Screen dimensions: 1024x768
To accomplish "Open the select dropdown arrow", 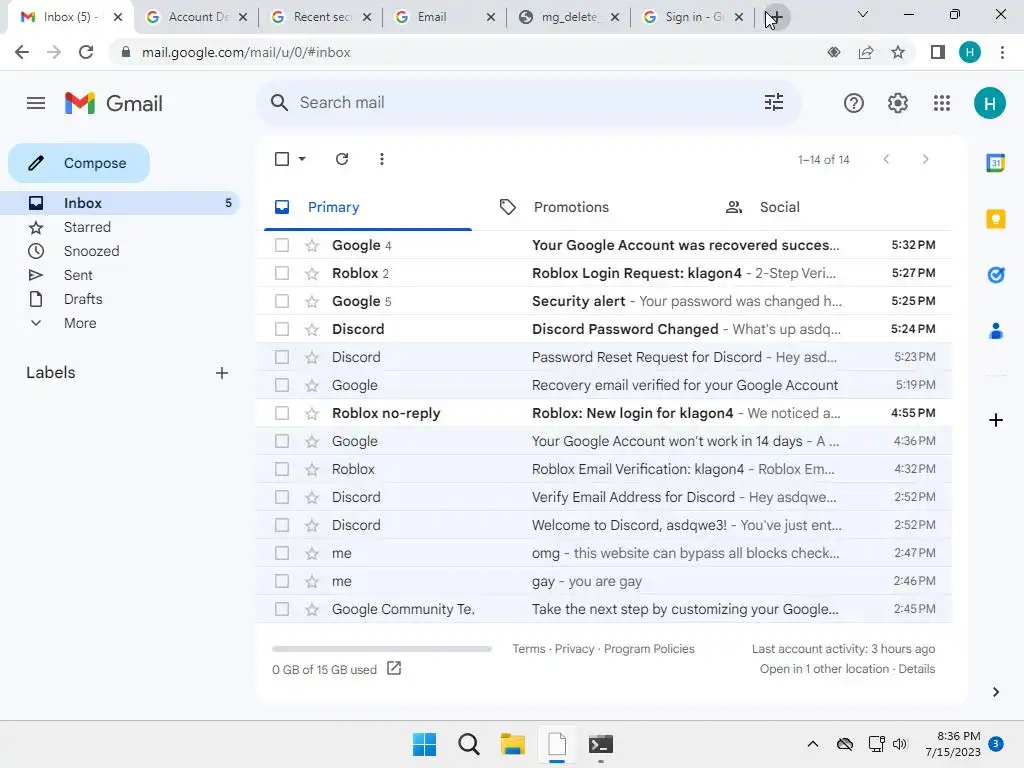I will coord(302,159).
